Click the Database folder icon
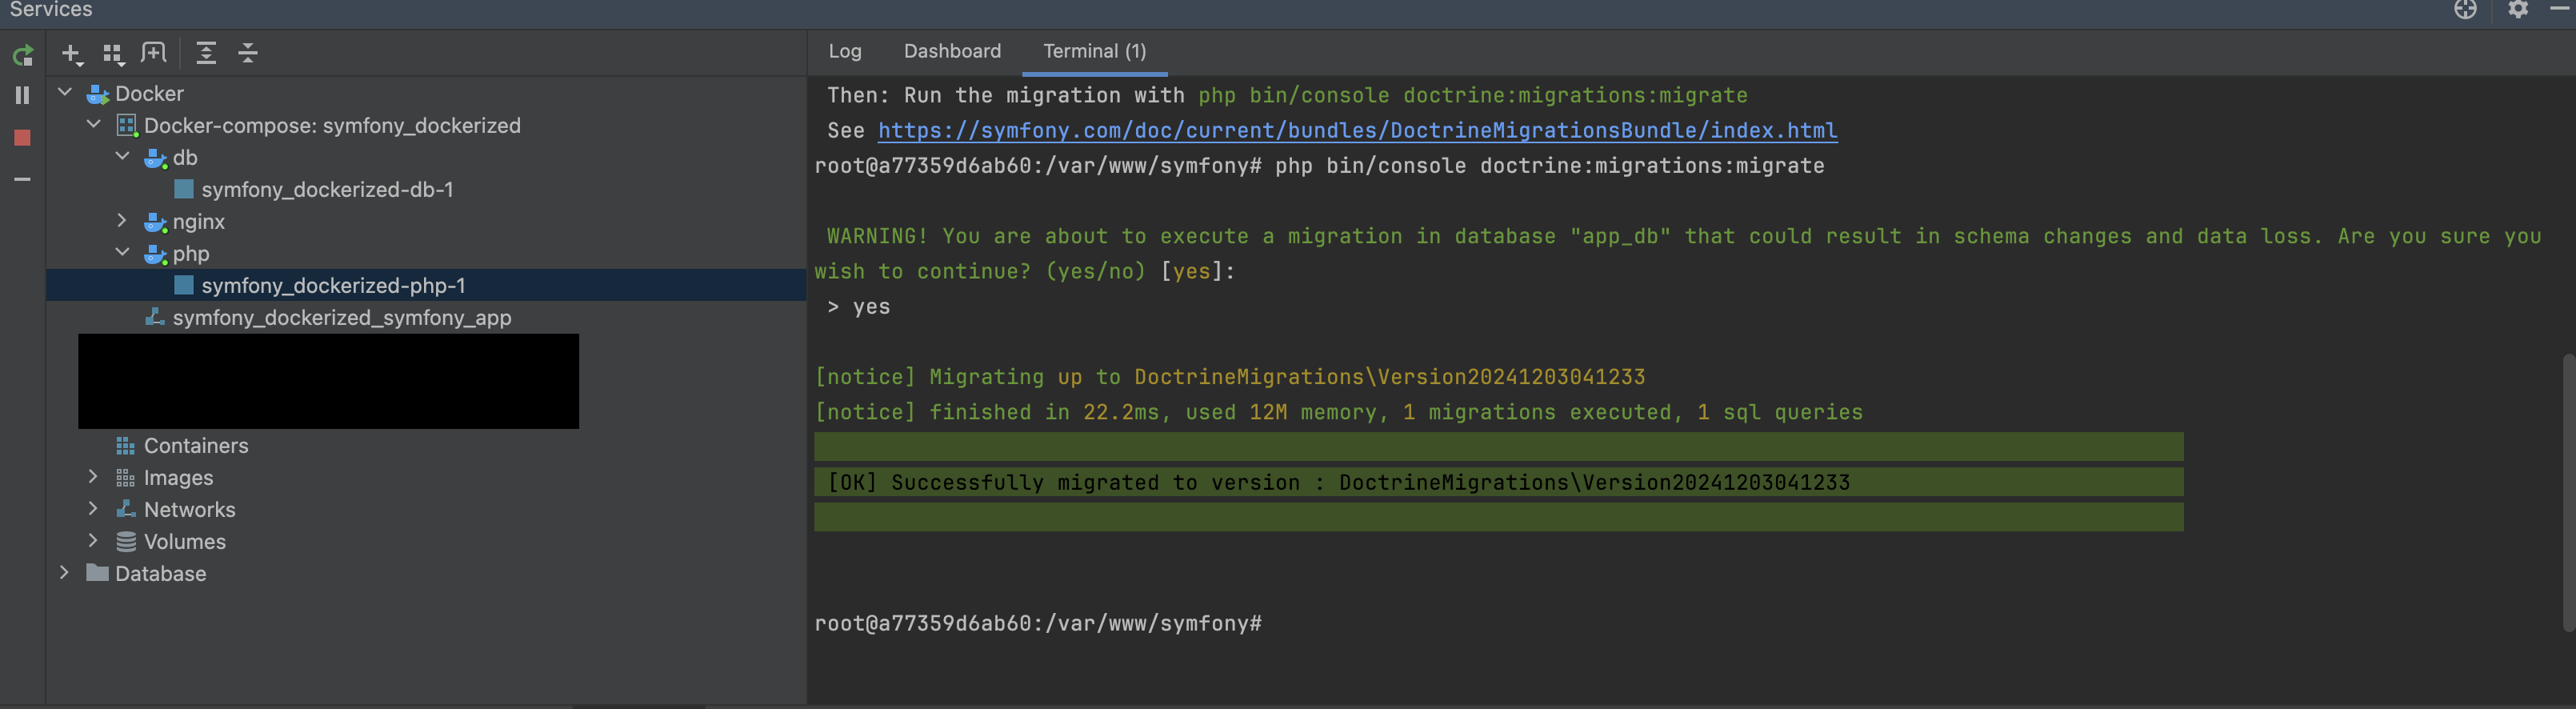This screenshot has width=2576, height=709. click(x=97, y=573)
